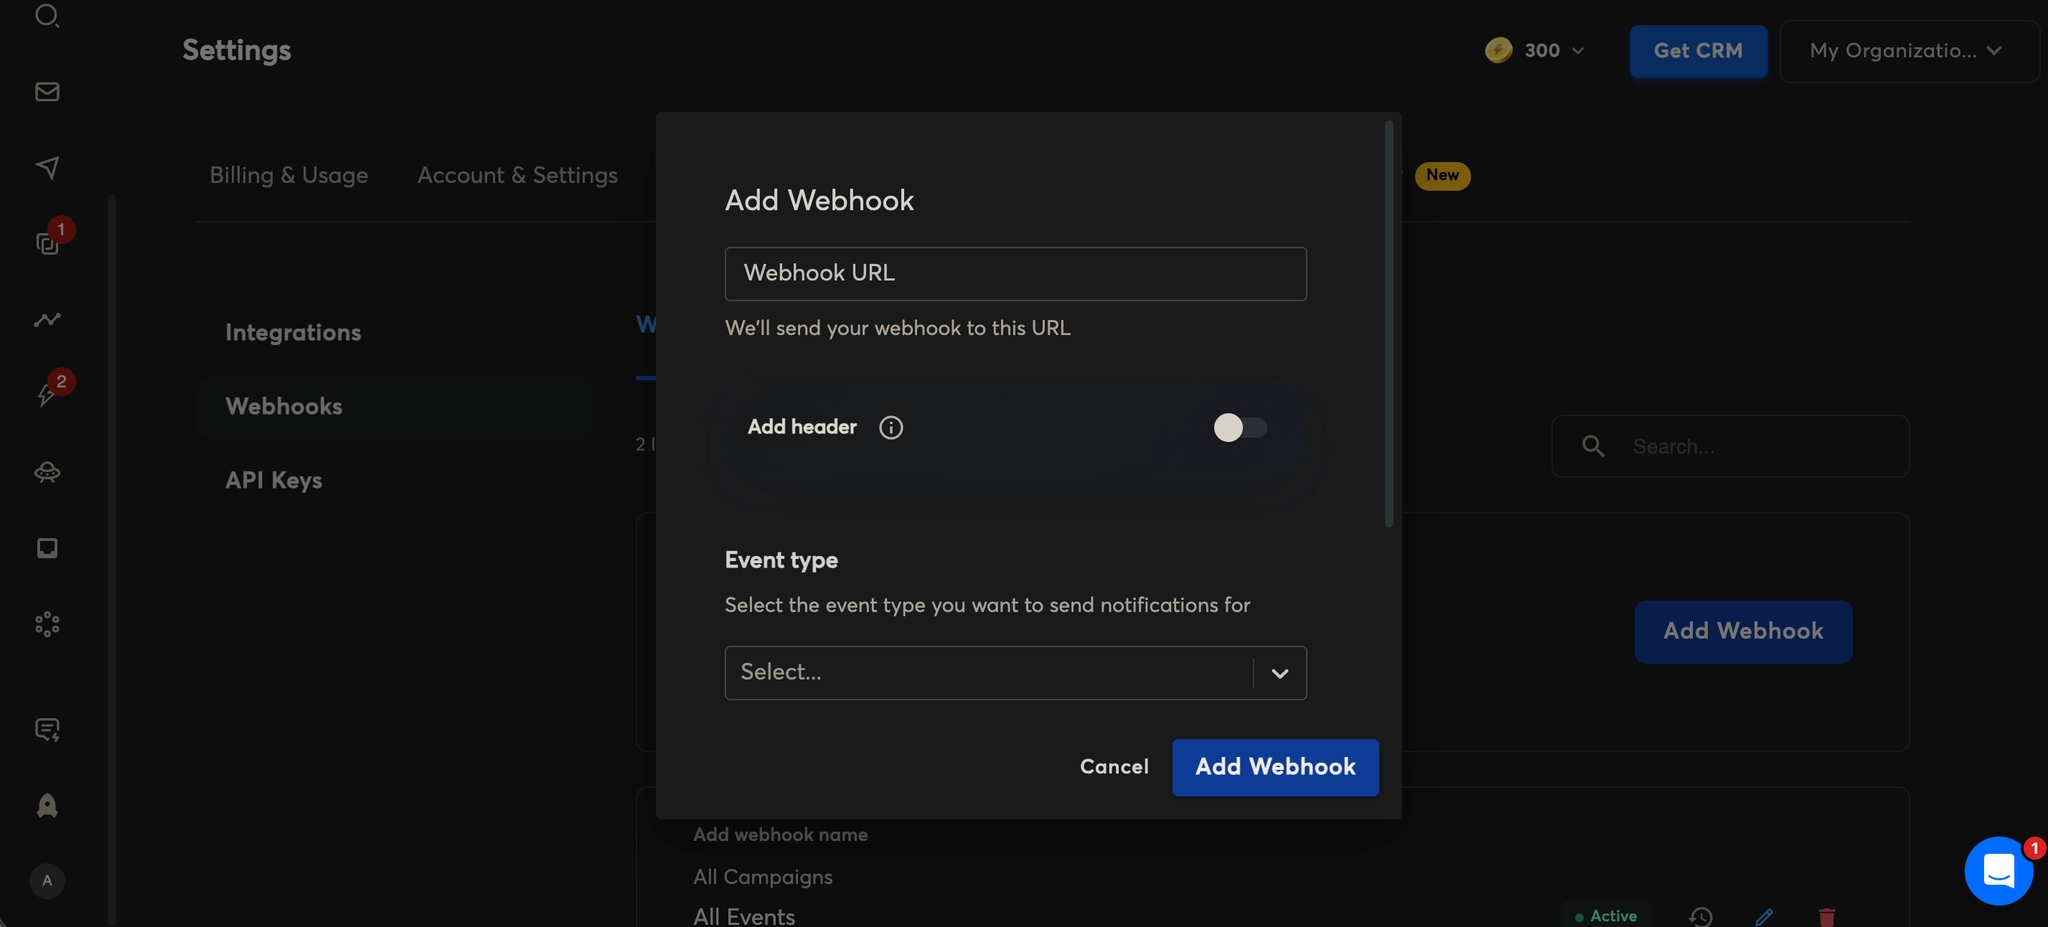2048x927 pixels.
Task: Switch to Billing & Usage tab
Action: click(x=288, y=175)
